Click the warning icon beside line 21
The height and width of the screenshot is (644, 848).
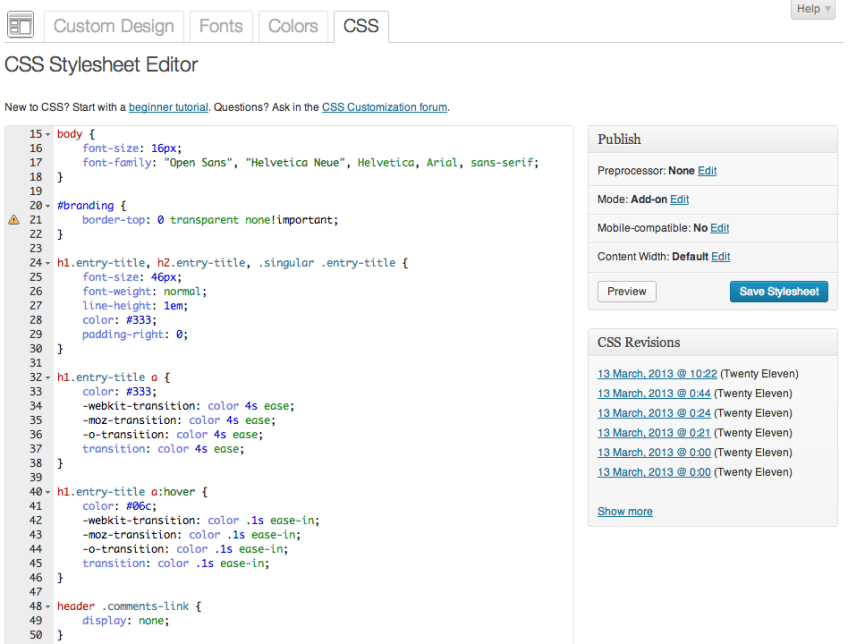pyautogui.click(x=13, y=218)
